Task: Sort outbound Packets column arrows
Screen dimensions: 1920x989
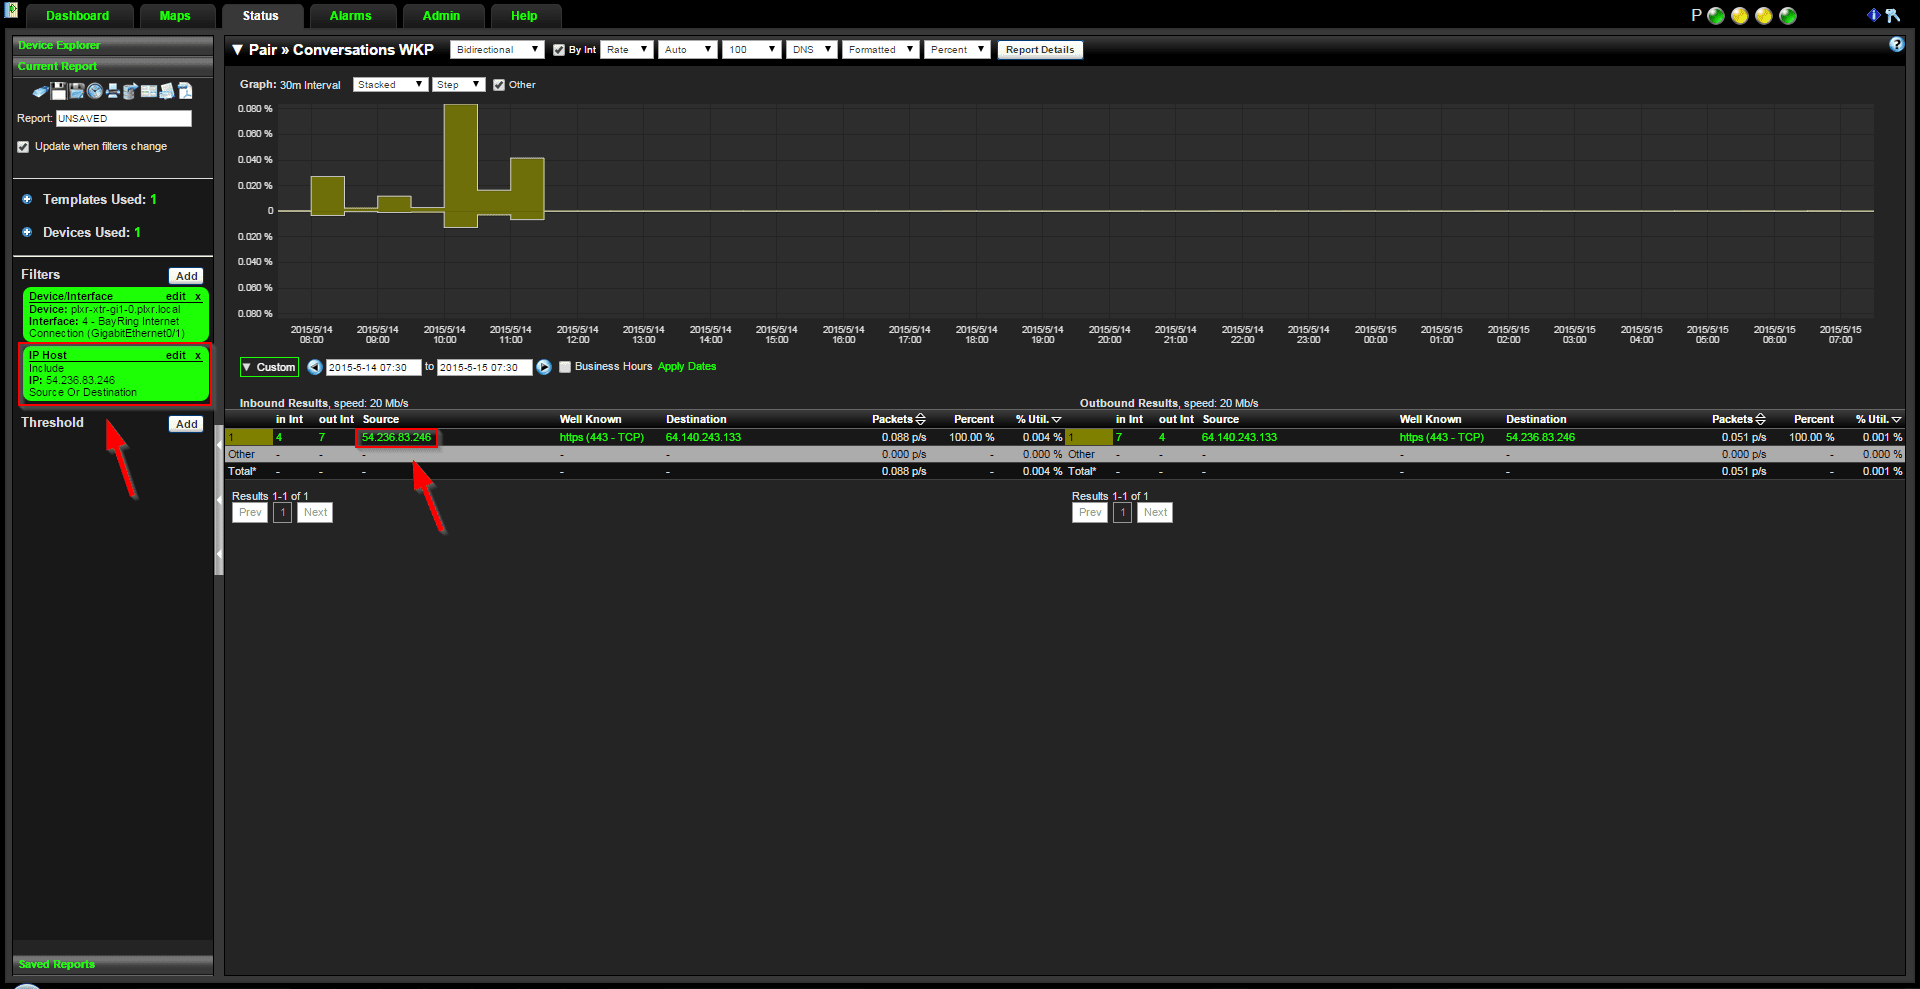Action: (x=1761, y=419)
